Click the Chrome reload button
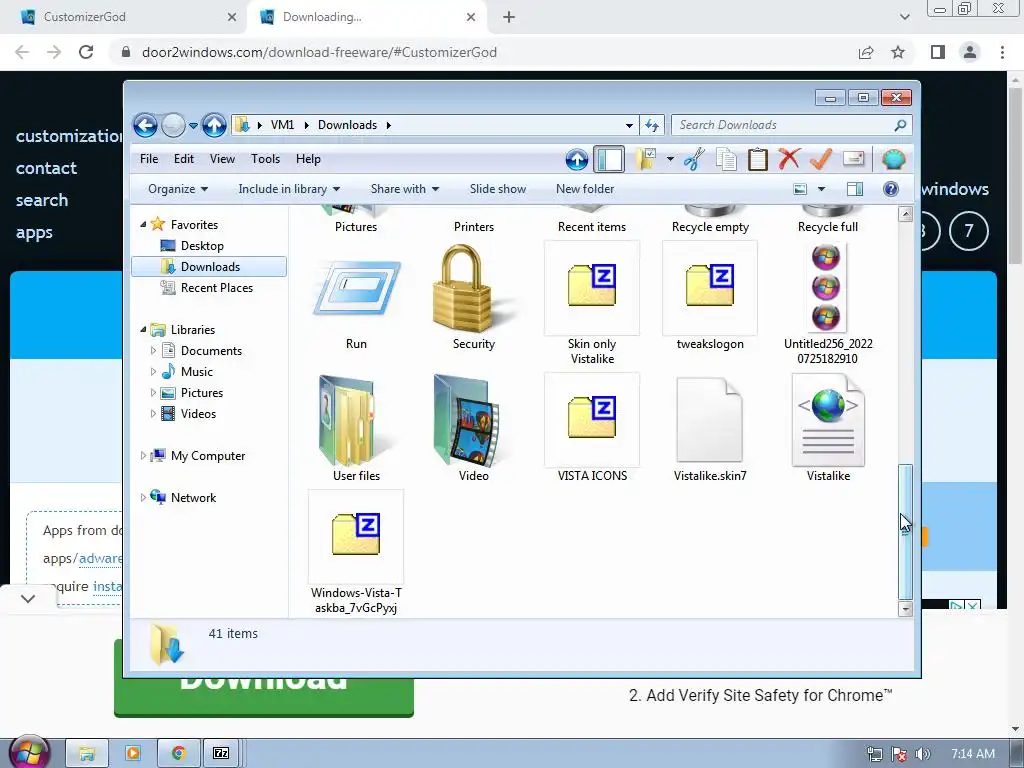The image size is (1024, 768). [x=86, y=52]
